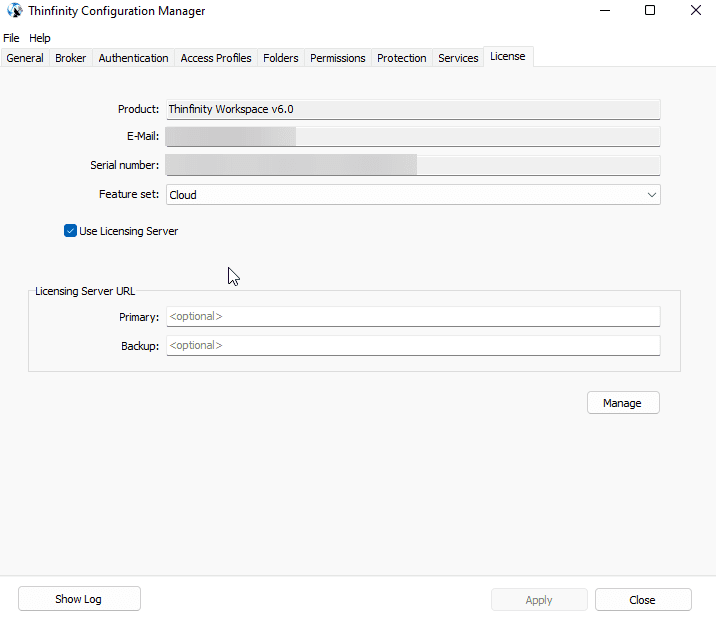The width and height of the screenshot is (716, 620).
Task: Click the Thinfinity globe app icon
Action: point(14,11)
